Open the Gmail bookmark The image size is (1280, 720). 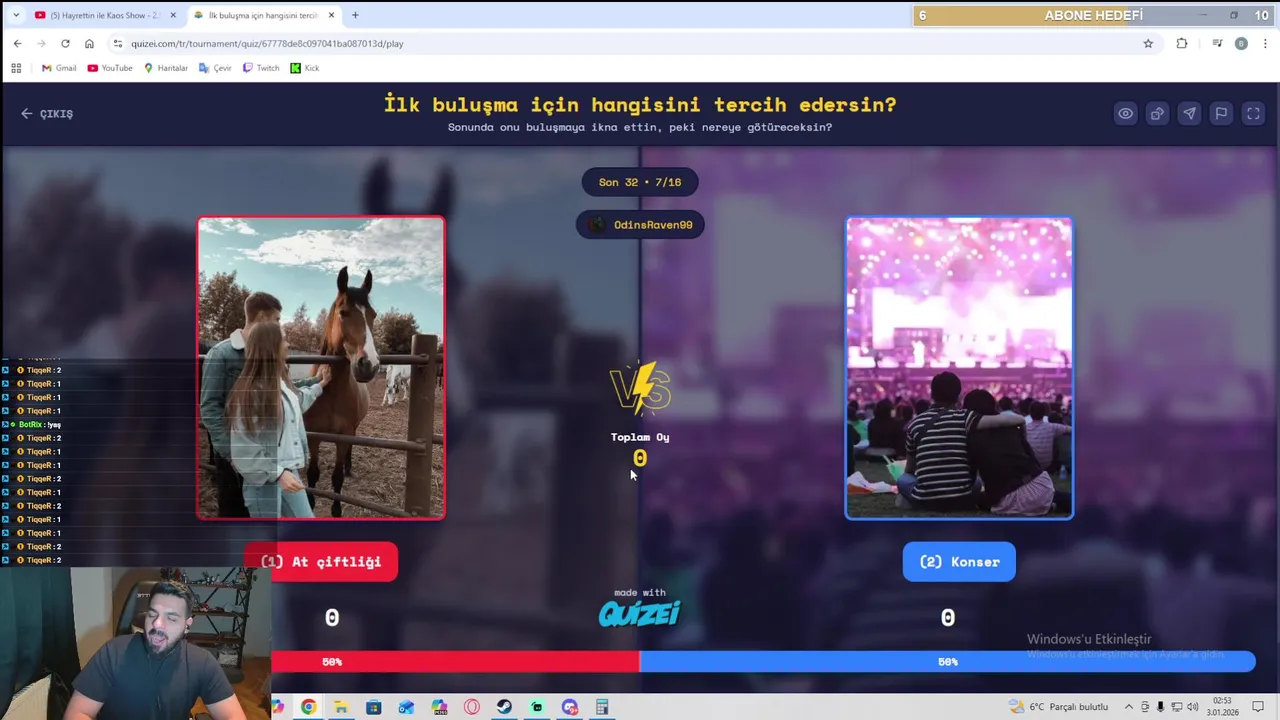pyautogui.click(x=59, y=68)
